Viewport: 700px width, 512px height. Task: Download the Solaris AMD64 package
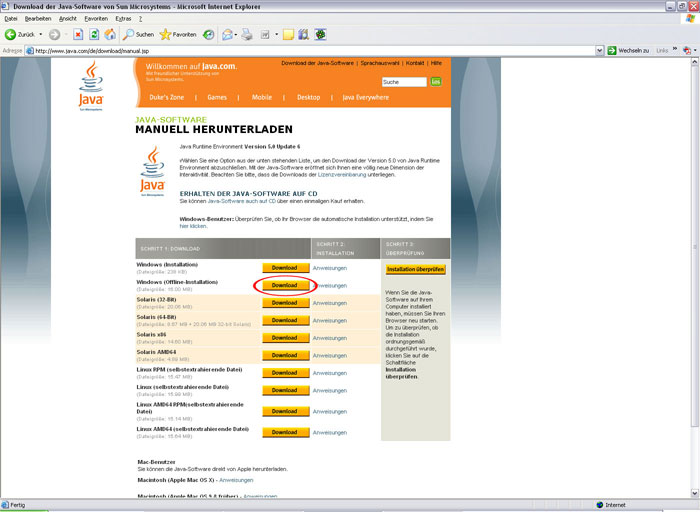pos(286,355)
